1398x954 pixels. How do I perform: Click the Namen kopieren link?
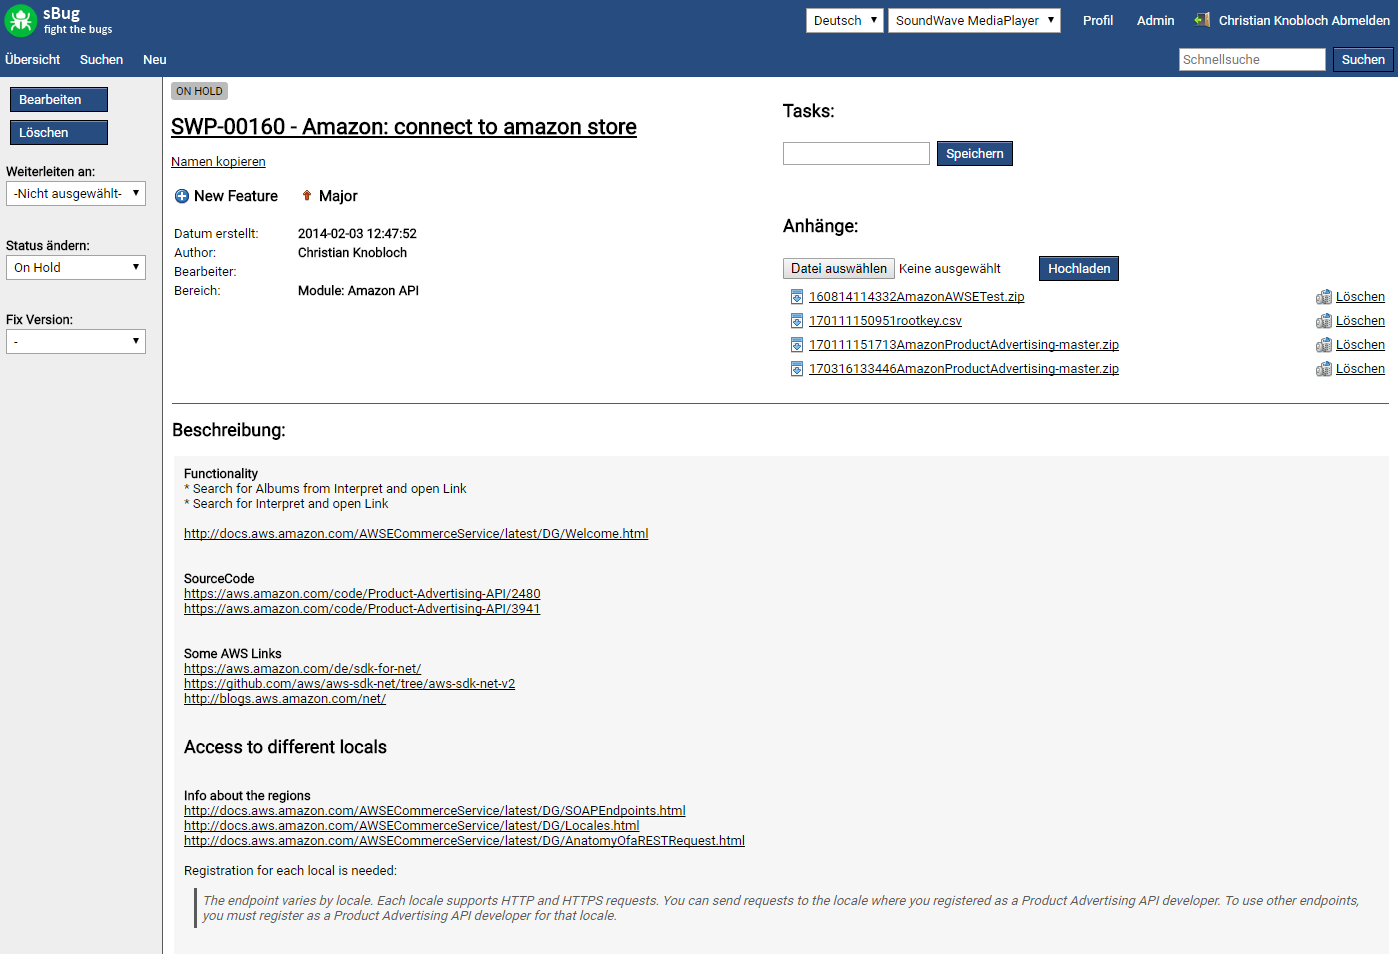pyautogui.click(x=218, y=162)
